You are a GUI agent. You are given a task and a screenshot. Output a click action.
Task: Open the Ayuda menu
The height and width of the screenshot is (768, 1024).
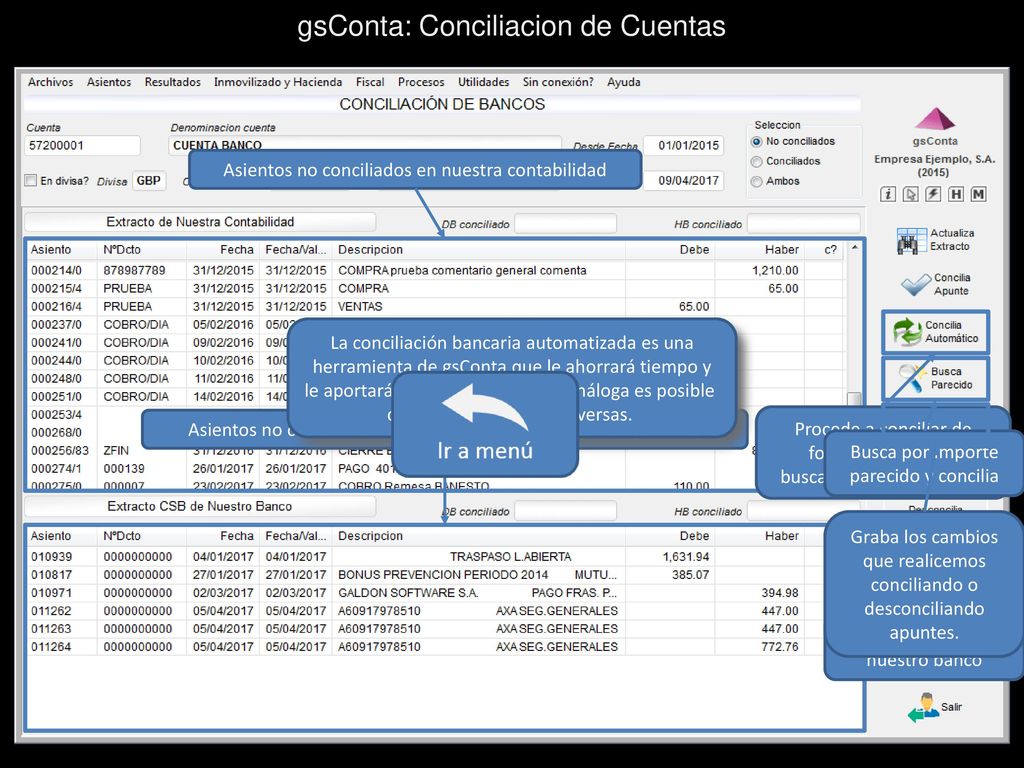pos(624,82)
